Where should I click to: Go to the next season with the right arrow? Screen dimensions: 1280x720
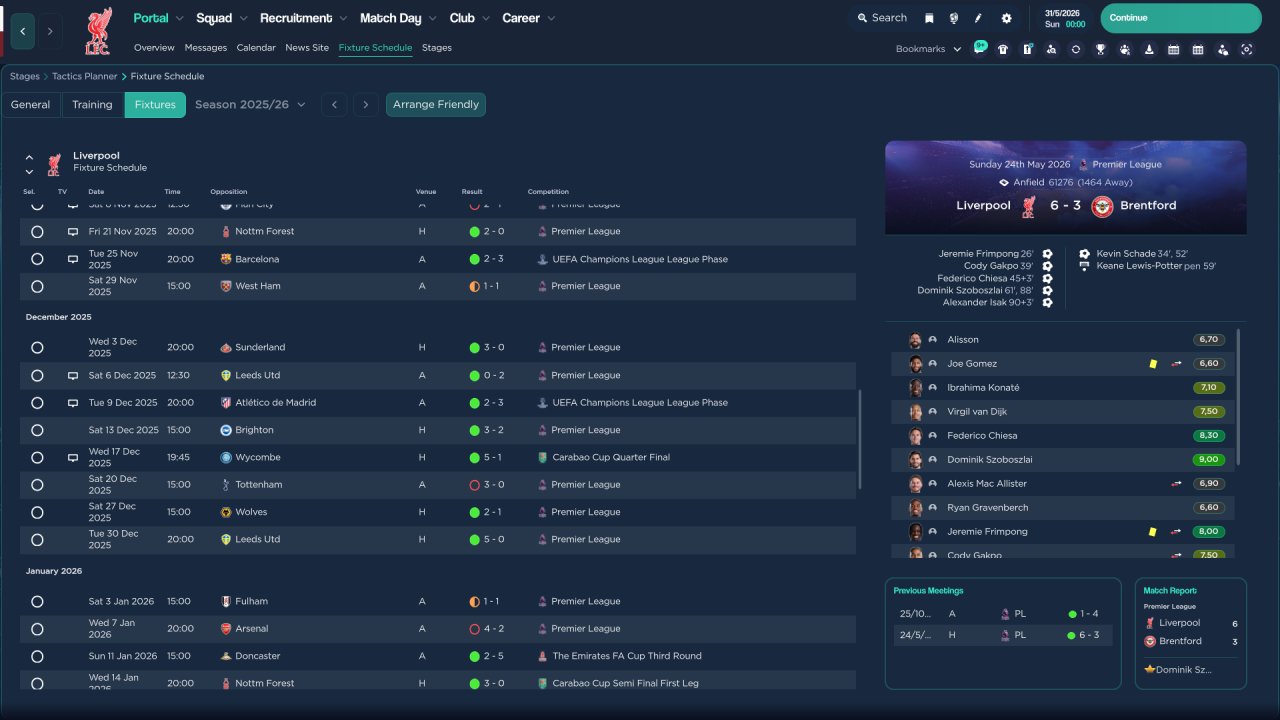366,105
